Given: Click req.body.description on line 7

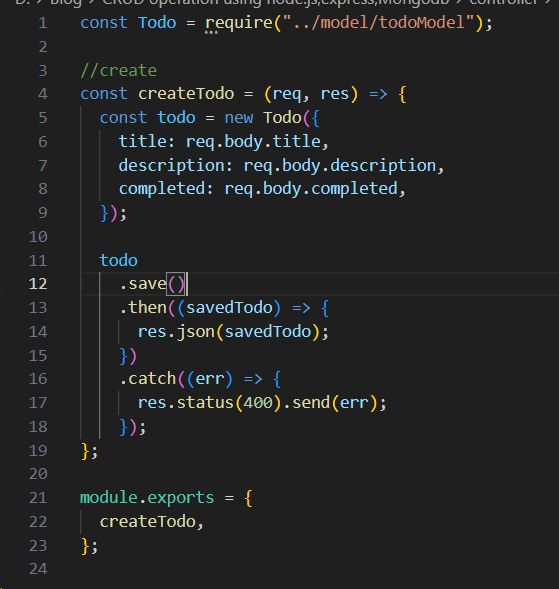Looking at the screenshot, I should tap(340, 166).
